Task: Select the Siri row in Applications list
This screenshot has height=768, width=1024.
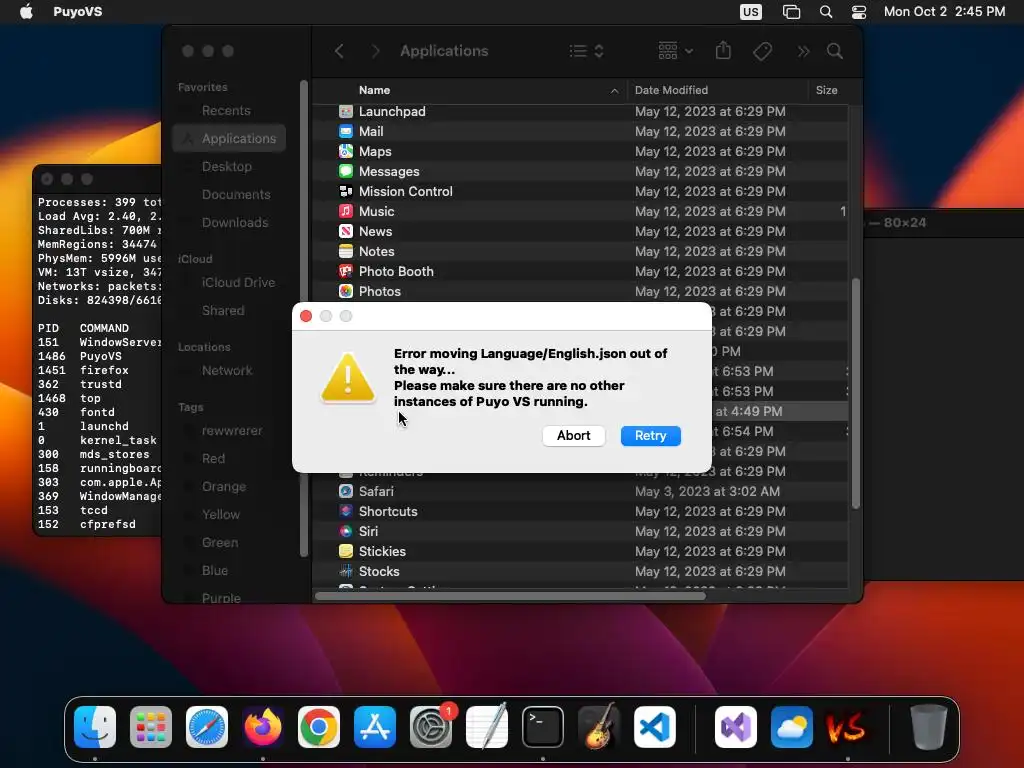Action: pos(581,532)
